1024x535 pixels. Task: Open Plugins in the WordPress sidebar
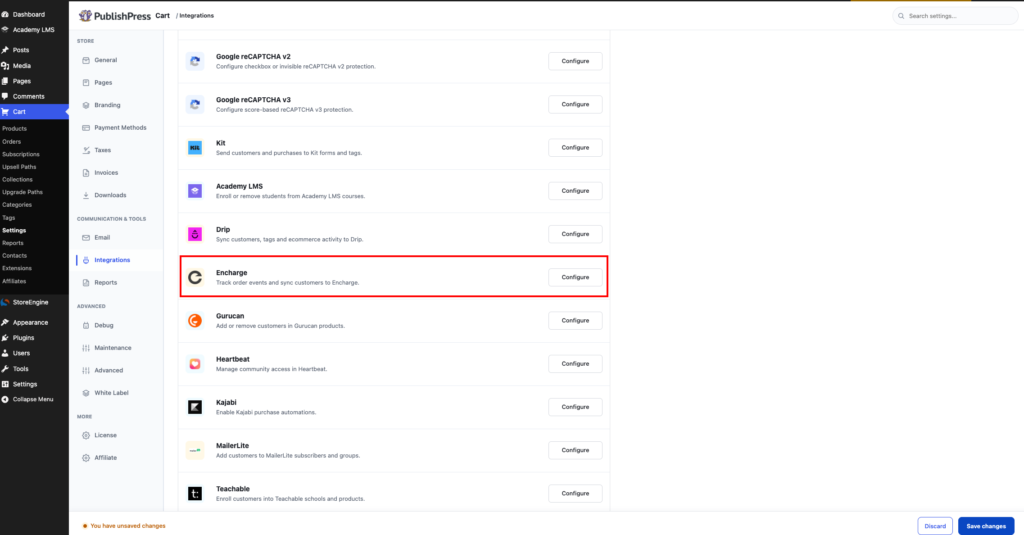pos(24,338)
